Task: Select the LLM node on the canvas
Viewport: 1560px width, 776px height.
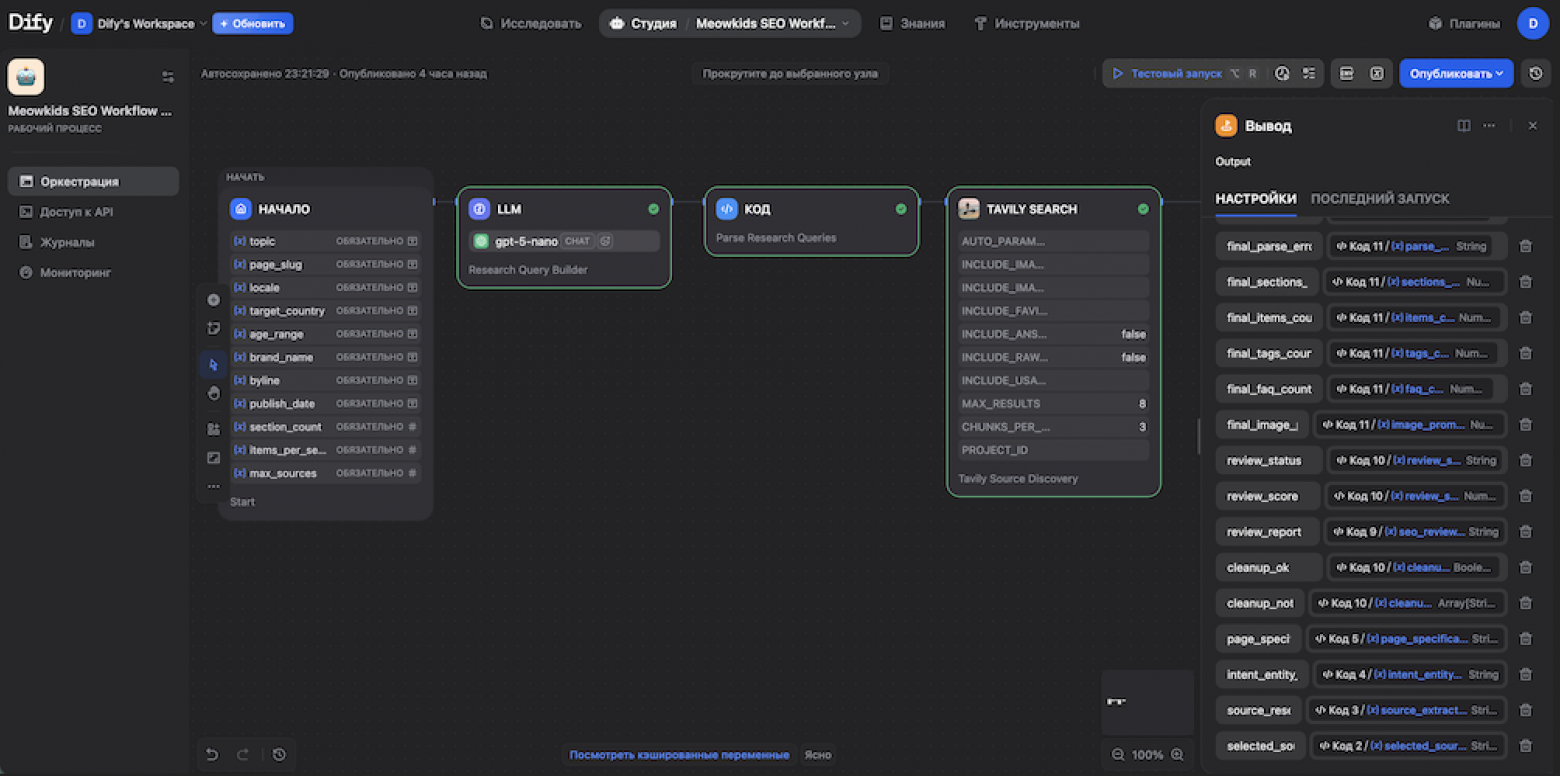Action: click(x=564, y=238)
